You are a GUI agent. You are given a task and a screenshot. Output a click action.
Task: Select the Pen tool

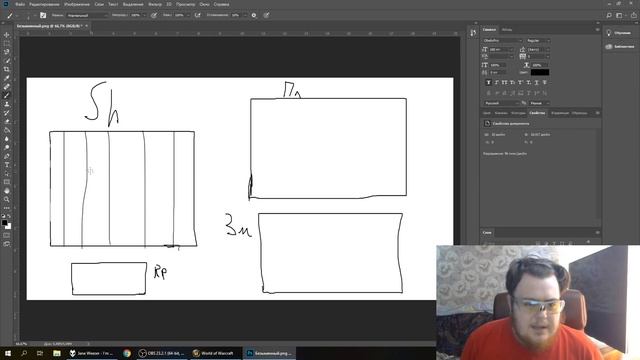7,156
